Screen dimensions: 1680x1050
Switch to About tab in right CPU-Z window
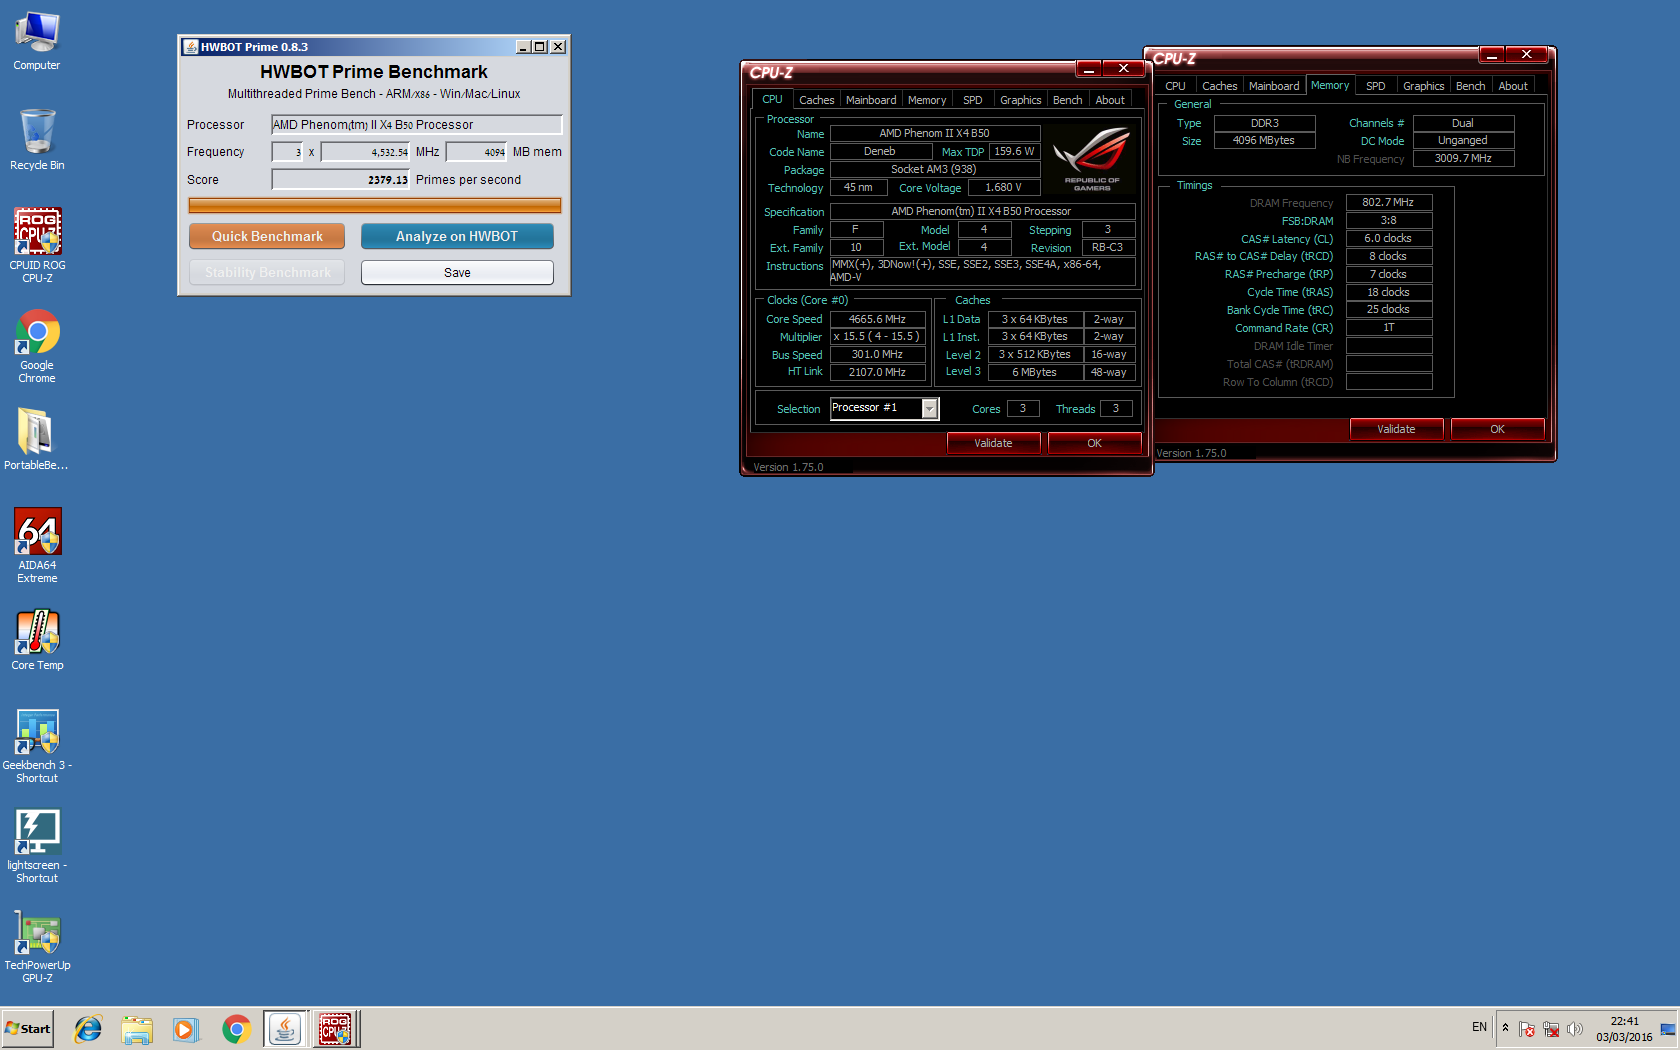point(1513,86)
